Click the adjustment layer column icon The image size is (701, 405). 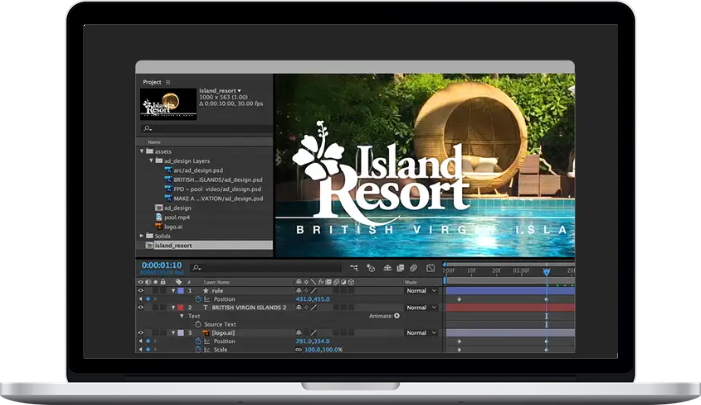tap(343, 282)
